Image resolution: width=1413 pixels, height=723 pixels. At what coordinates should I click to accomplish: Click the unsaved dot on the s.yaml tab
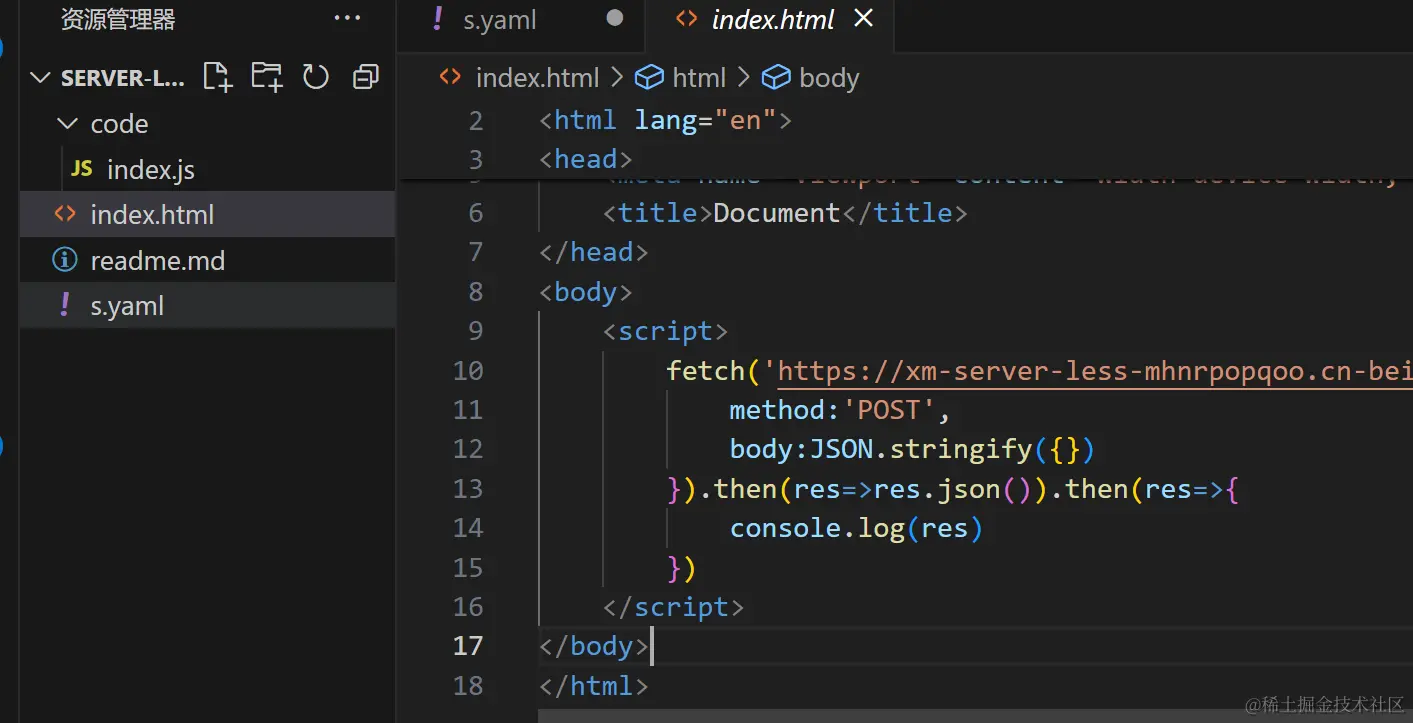tap(615, 18)
